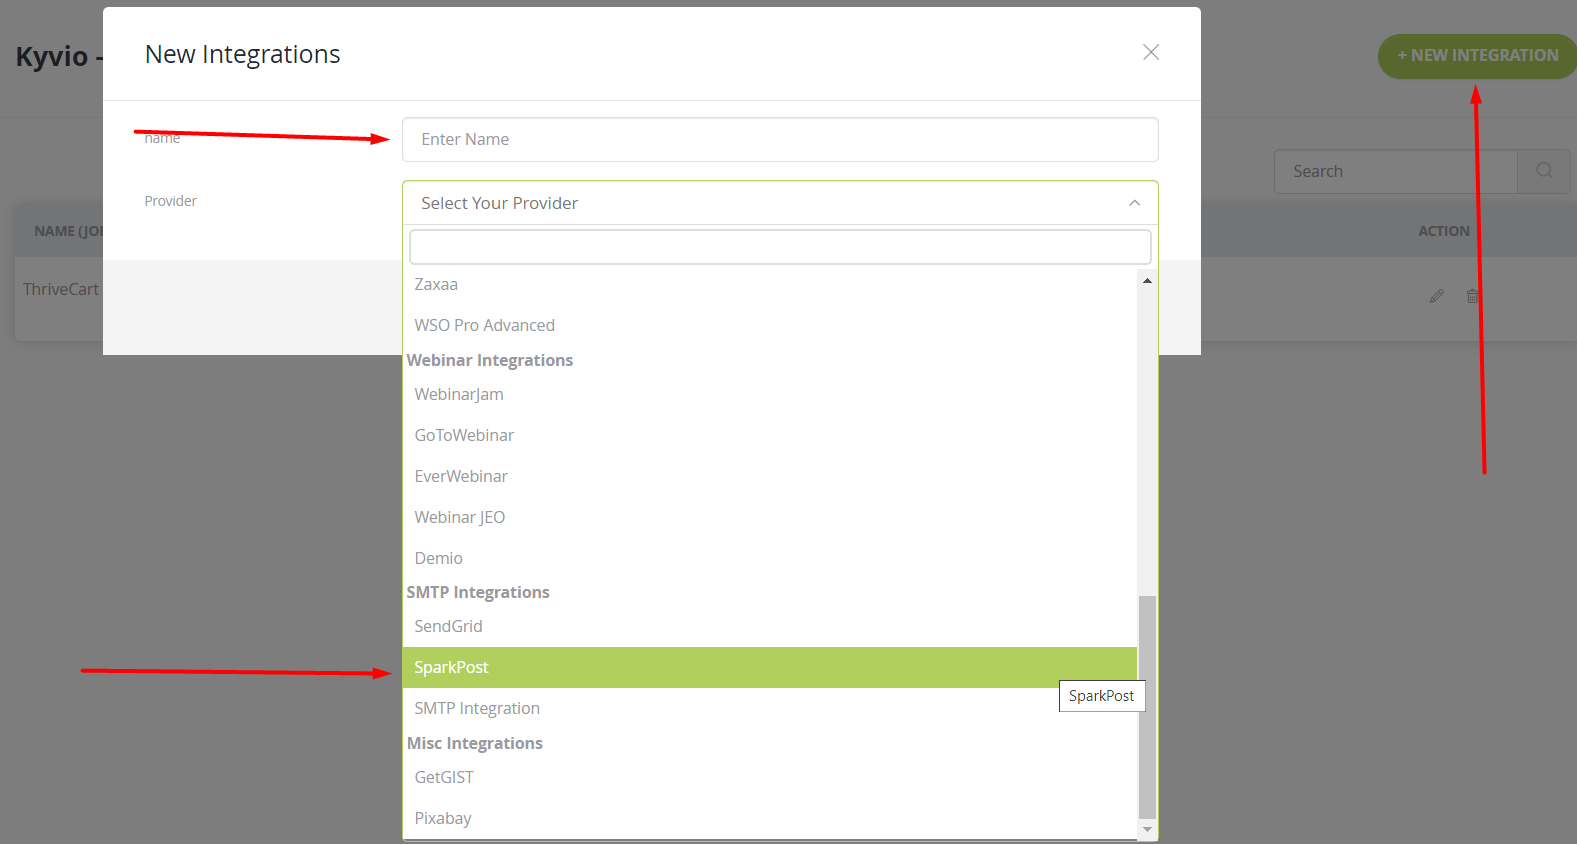Choose SendGrid under SMTP Integrations

(x=769, y=626)
